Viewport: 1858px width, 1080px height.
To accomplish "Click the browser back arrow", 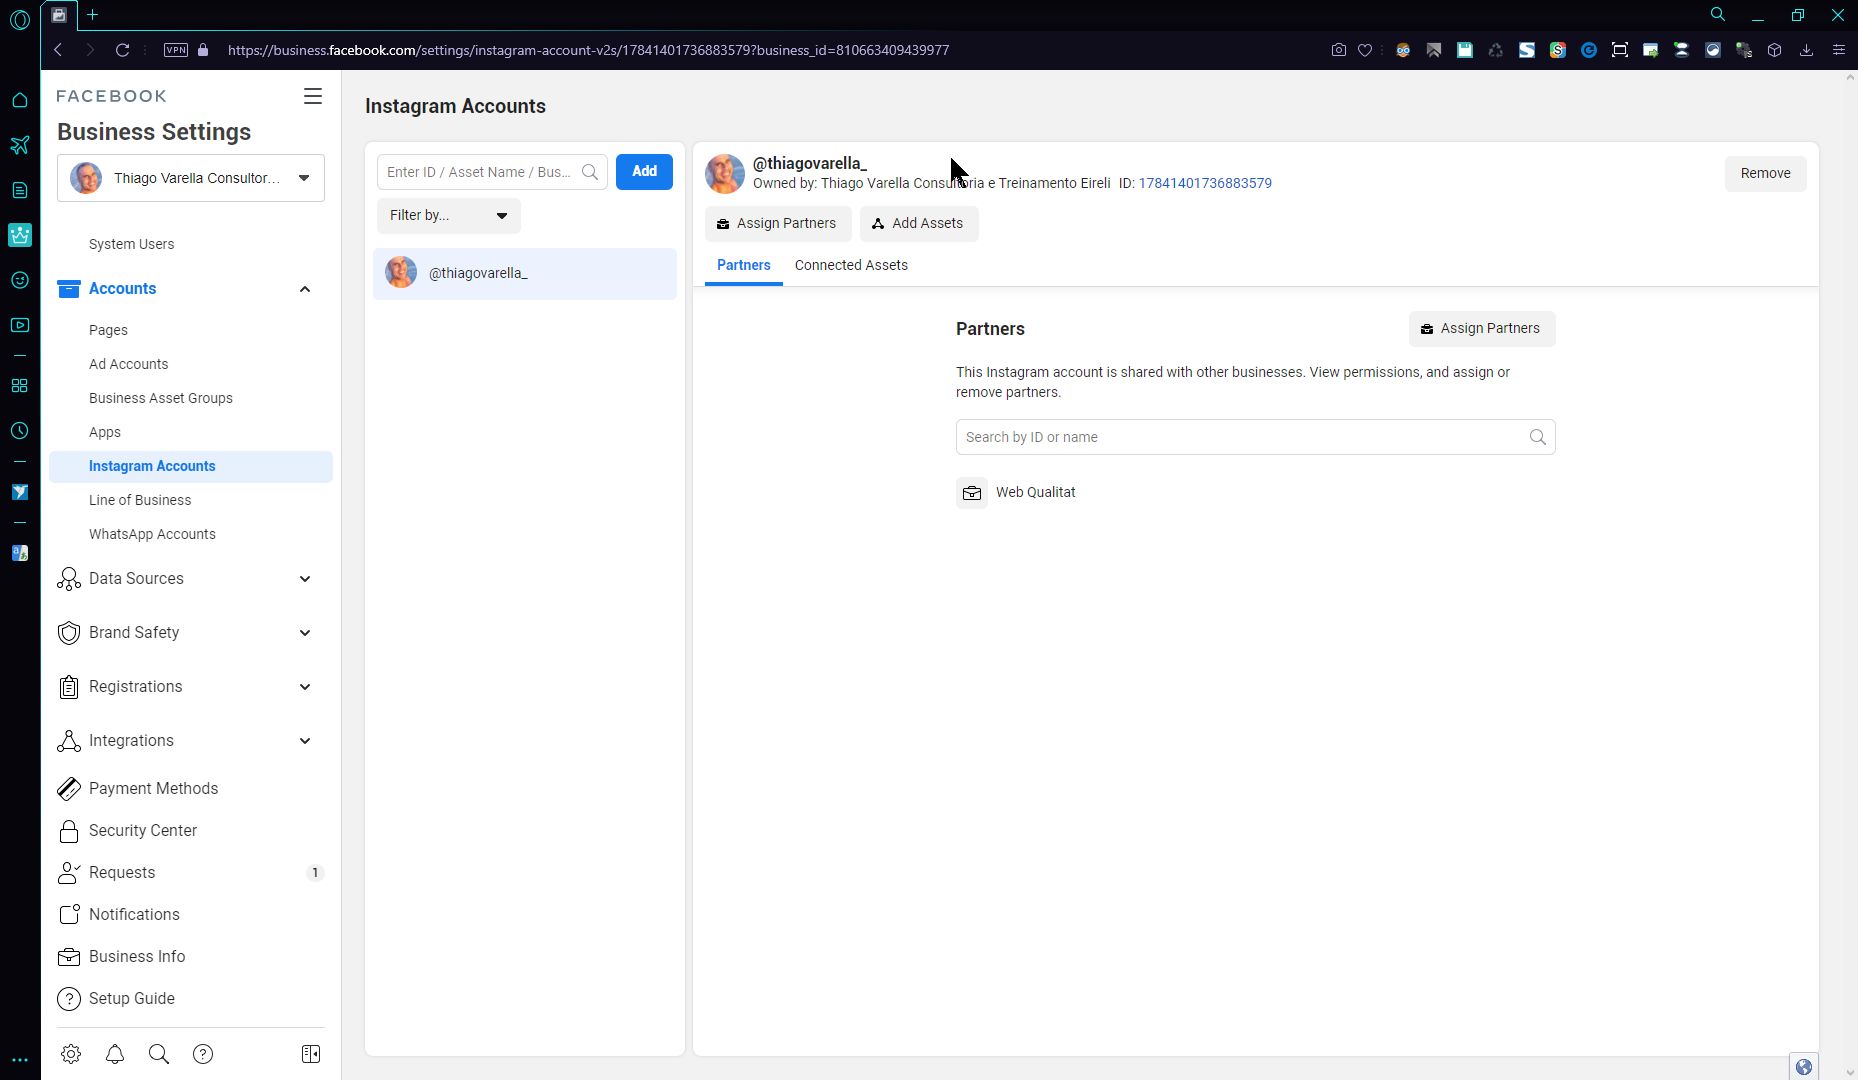I will click(58, 50).
